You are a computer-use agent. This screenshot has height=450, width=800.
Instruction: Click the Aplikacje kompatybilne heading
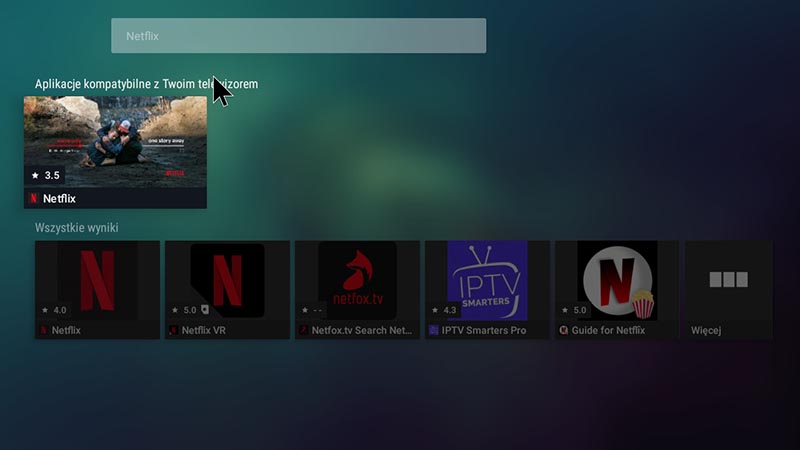pos(146,84)
